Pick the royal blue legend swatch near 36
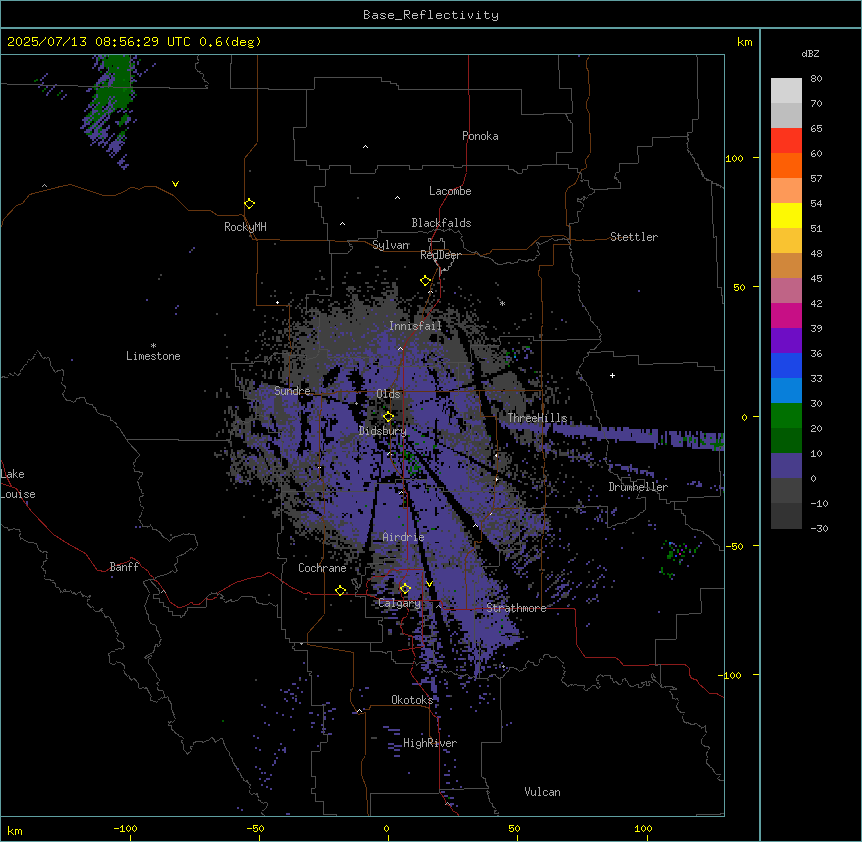This screenshot has height=842, width=862. click(x=786, y=365)
